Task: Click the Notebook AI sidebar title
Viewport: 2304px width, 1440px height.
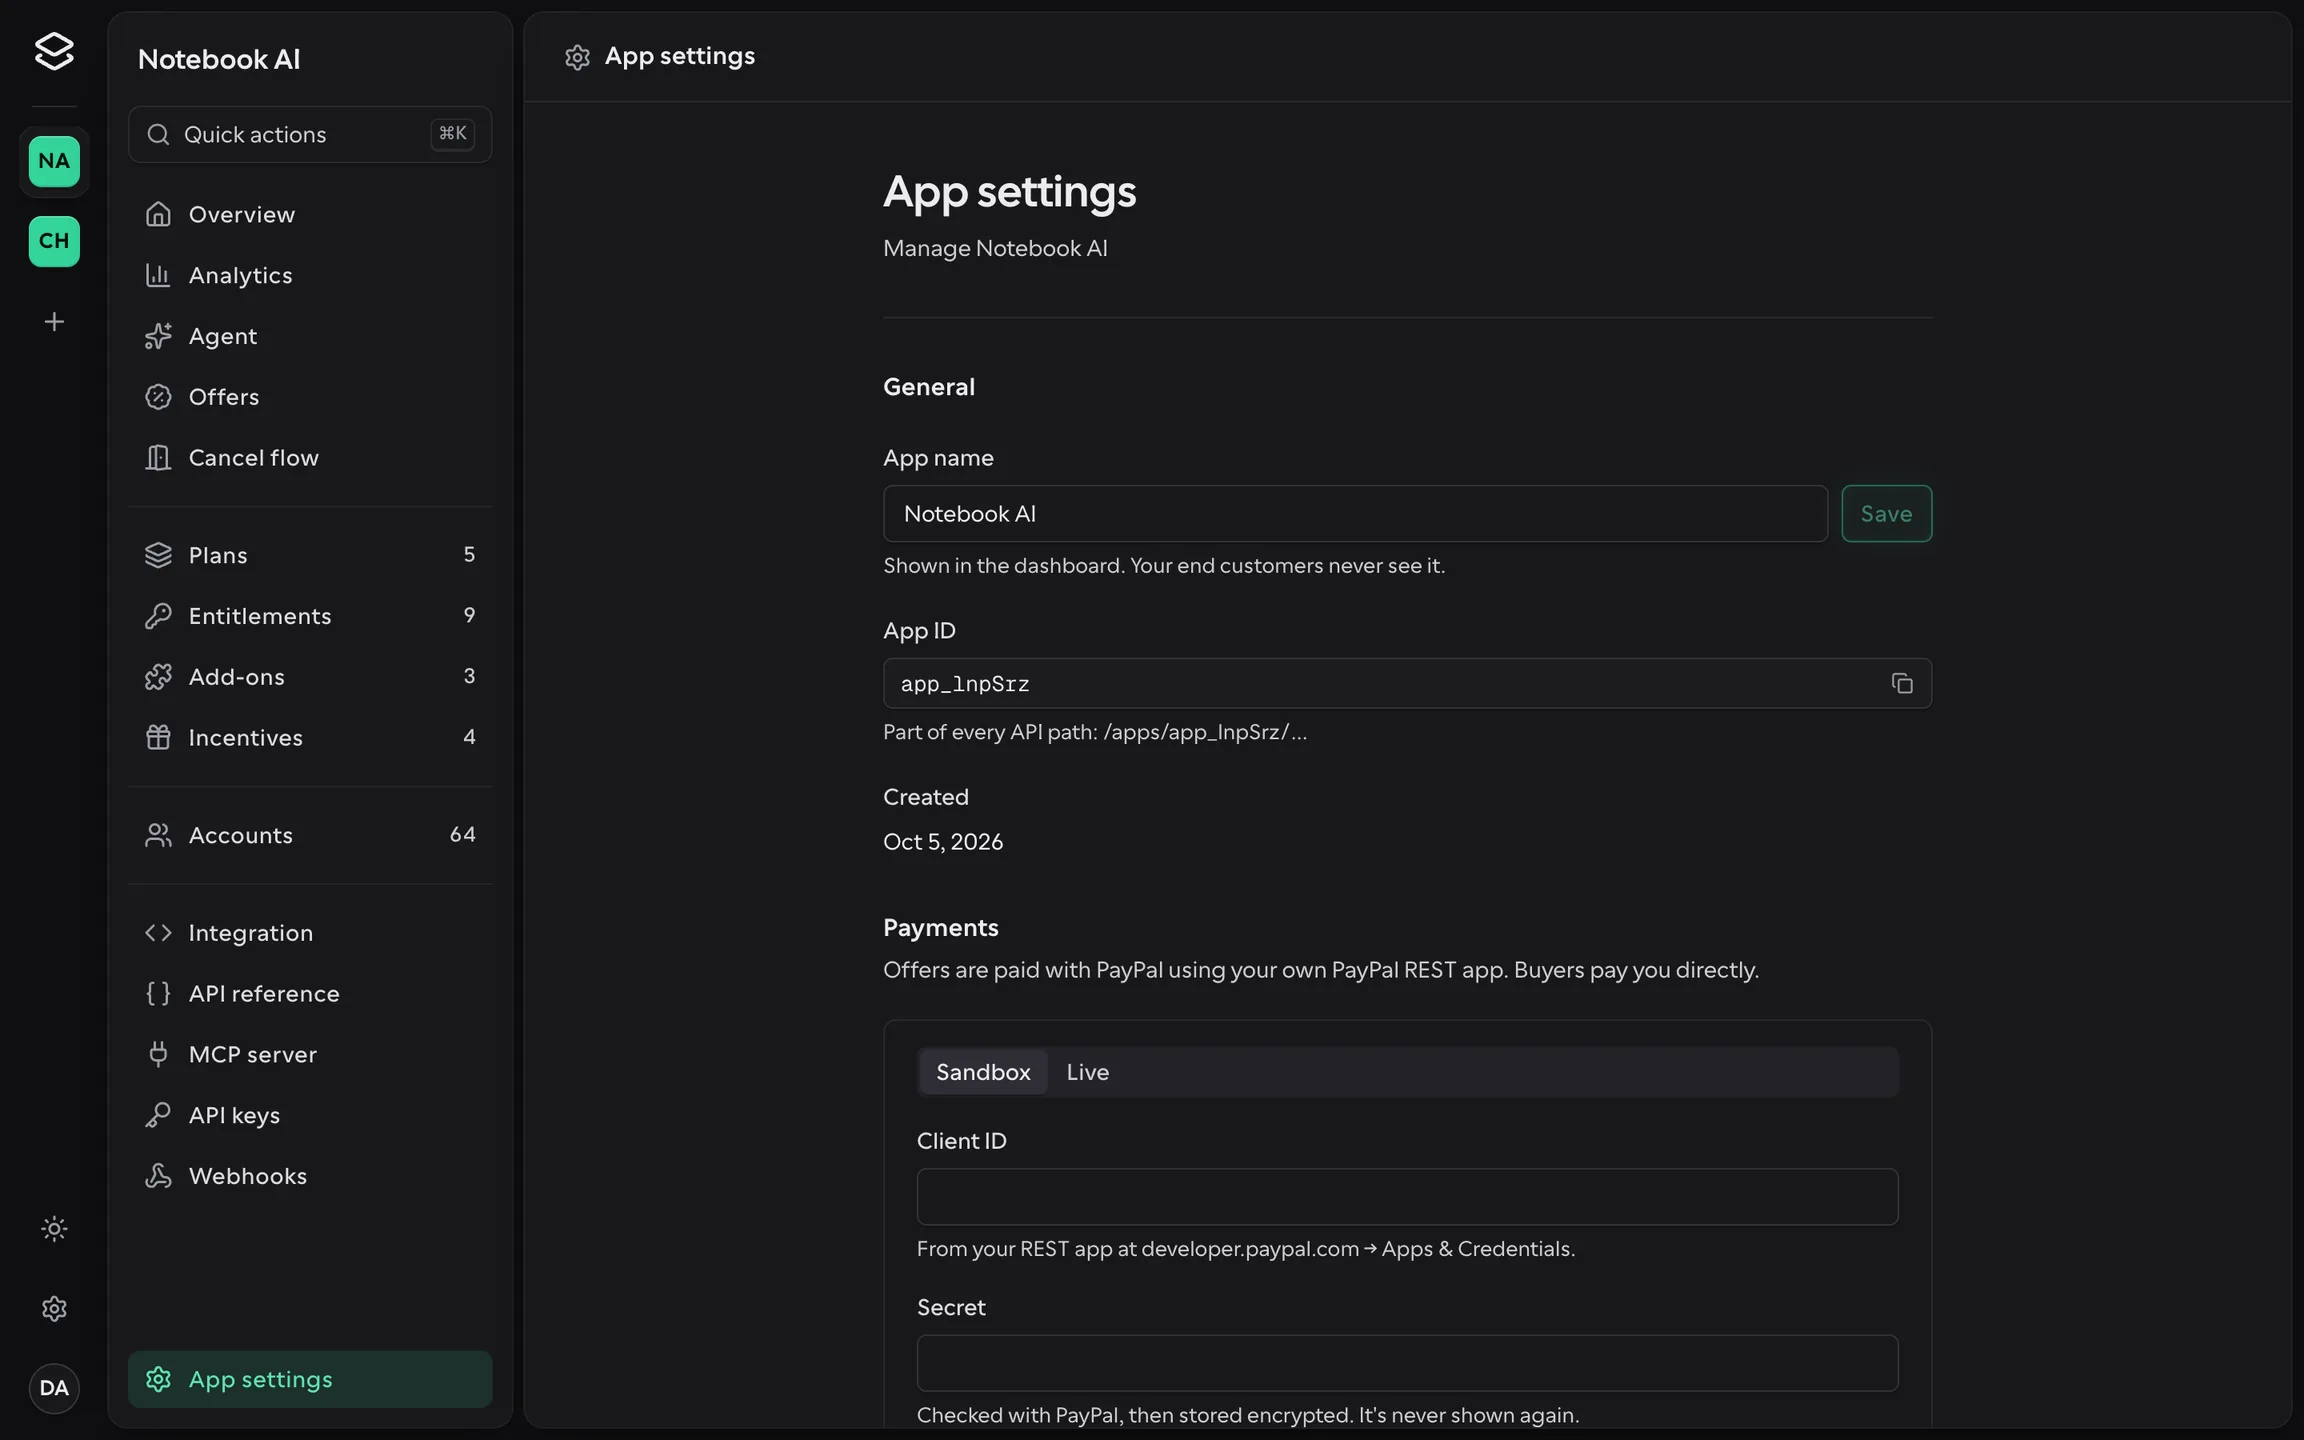Action: [x=219, y=59]
